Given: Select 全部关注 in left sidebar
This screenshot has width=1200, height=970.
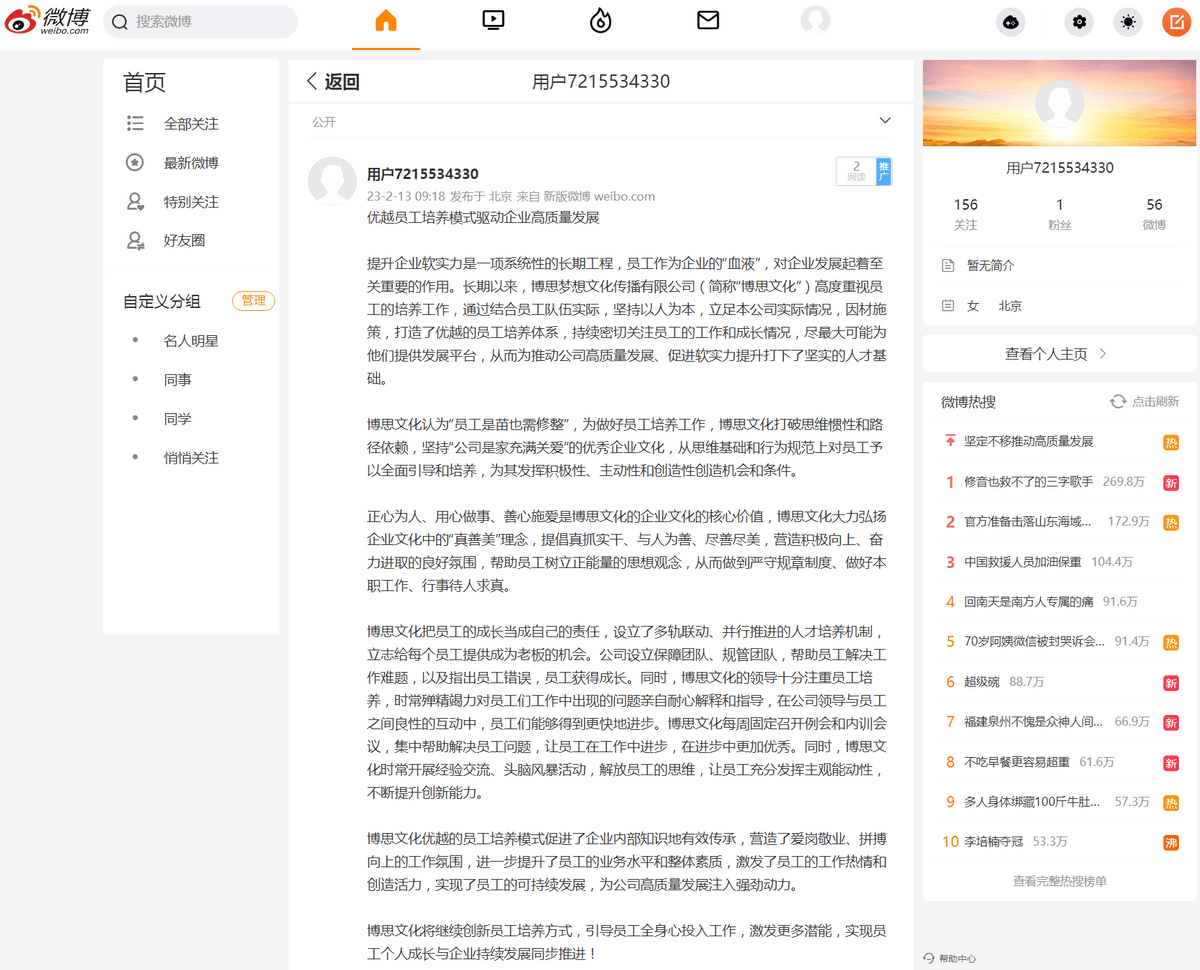Looking at the screenshot, I should [x=190, y=124].
